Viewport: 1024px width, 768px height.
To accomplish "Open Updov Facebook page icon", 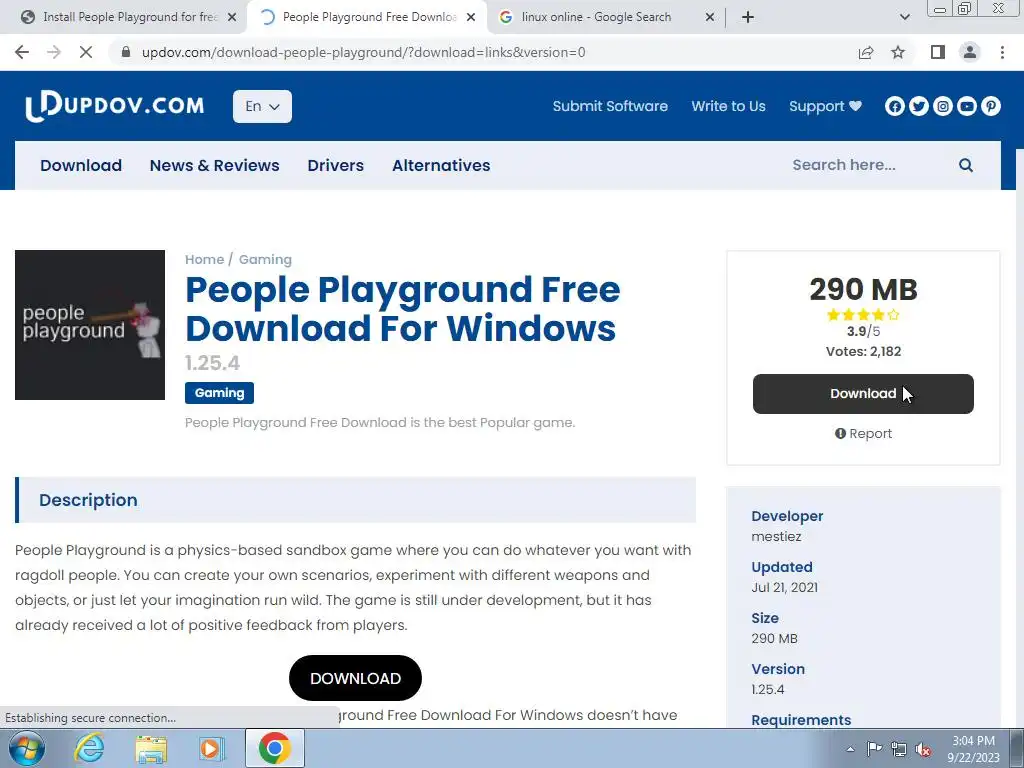I will click(895, 106).
